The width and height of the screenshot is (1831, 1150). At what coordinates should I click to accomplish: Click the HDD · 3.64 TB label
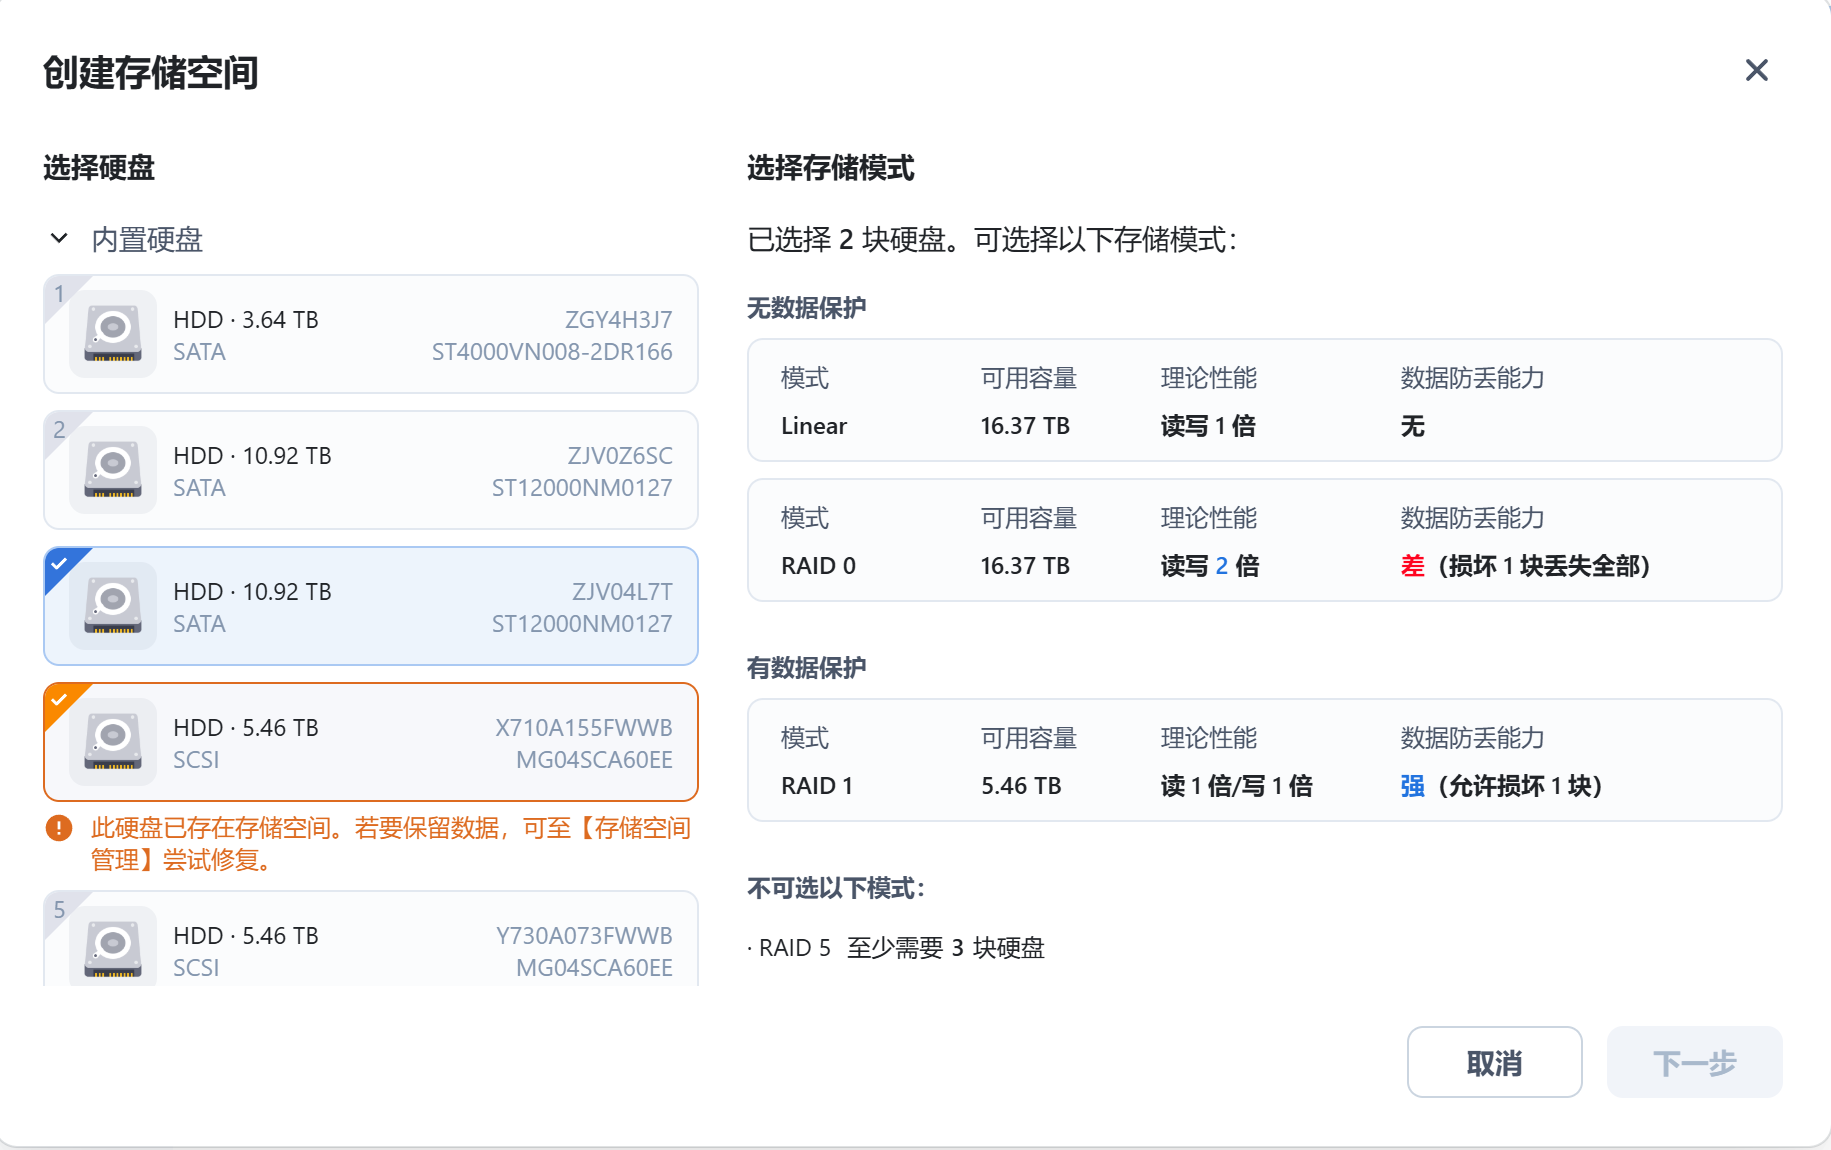246,320
